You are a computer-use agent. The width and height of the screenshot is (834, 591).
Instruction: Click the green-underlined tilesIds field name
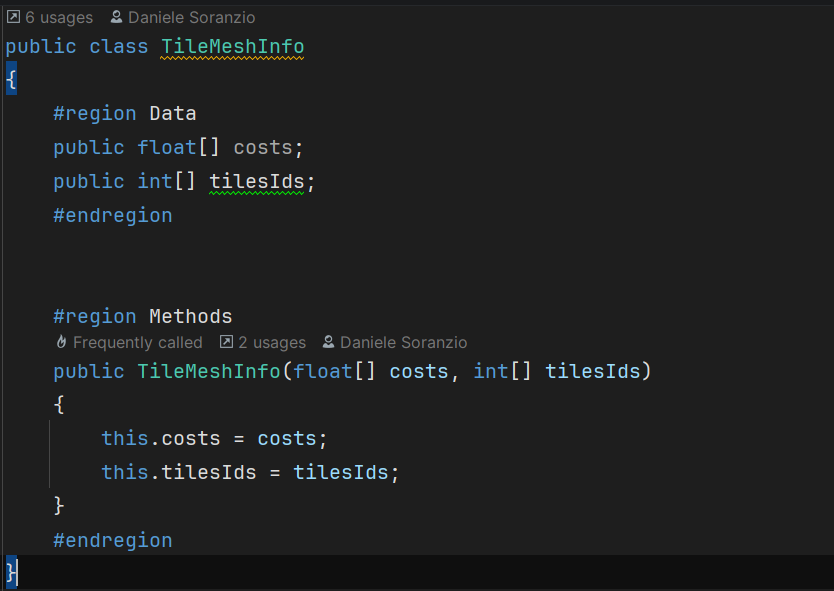(x=256, y=181)
